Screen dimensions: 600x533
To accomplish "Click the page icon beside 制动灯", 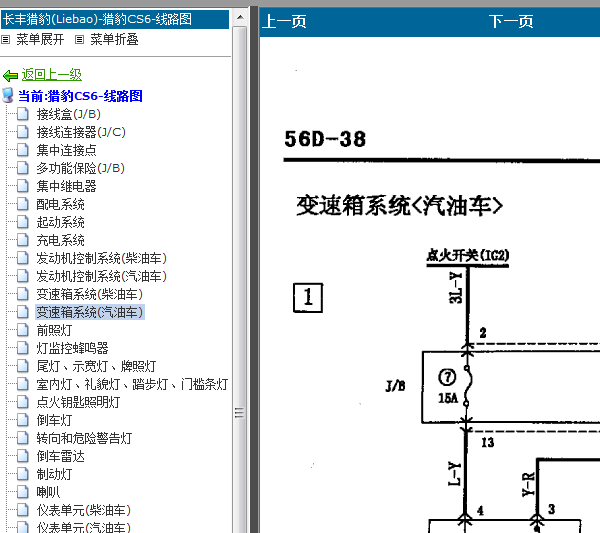I will point(23,474).
